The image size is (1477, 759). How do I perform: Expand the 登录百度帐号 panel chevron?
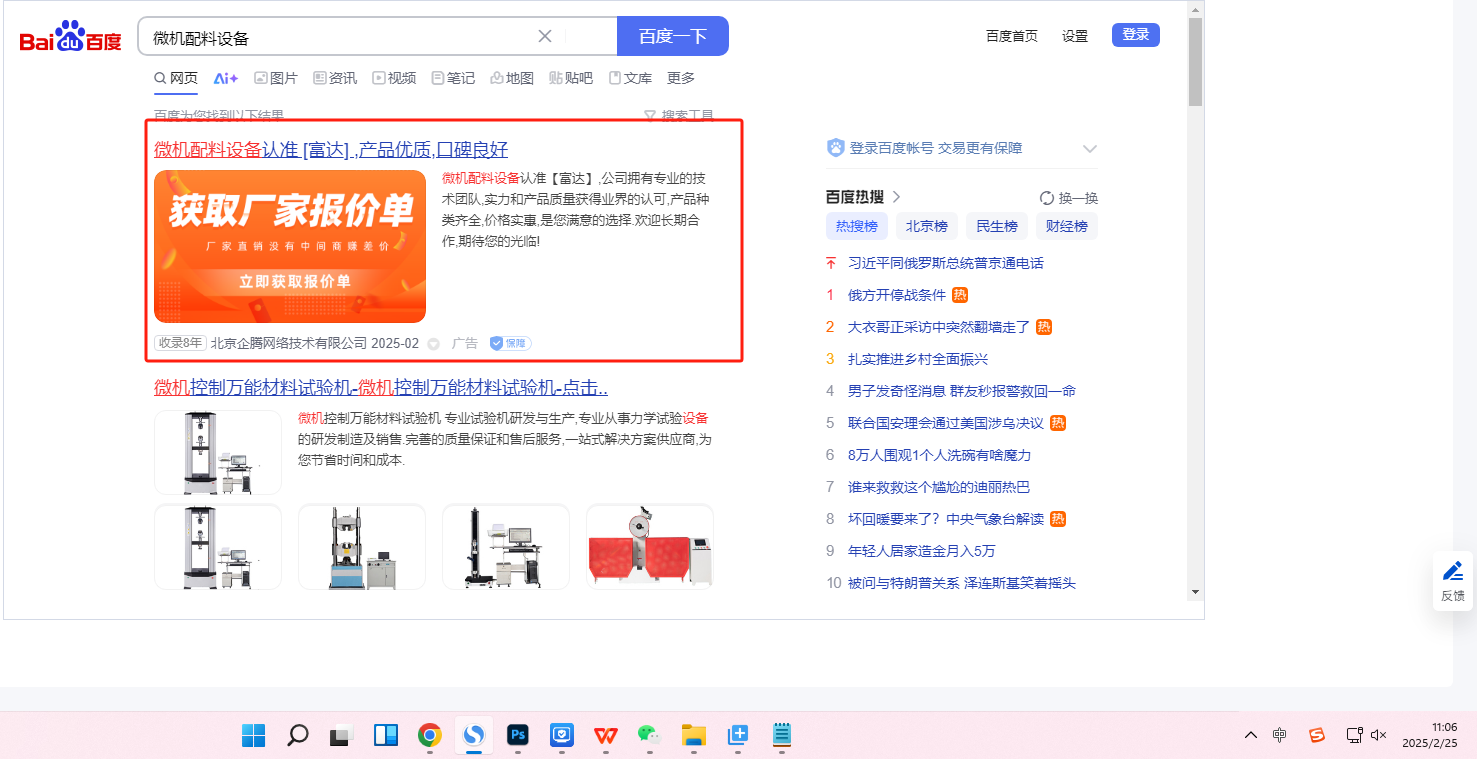click(x=1090, y=149)
